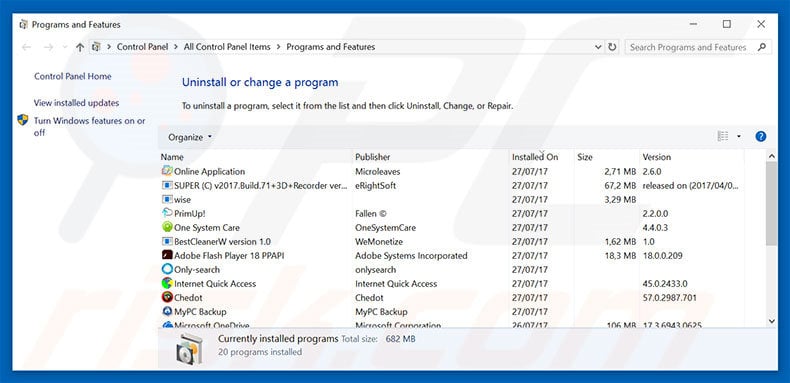Select the Chedot entry name

(188, 297)
